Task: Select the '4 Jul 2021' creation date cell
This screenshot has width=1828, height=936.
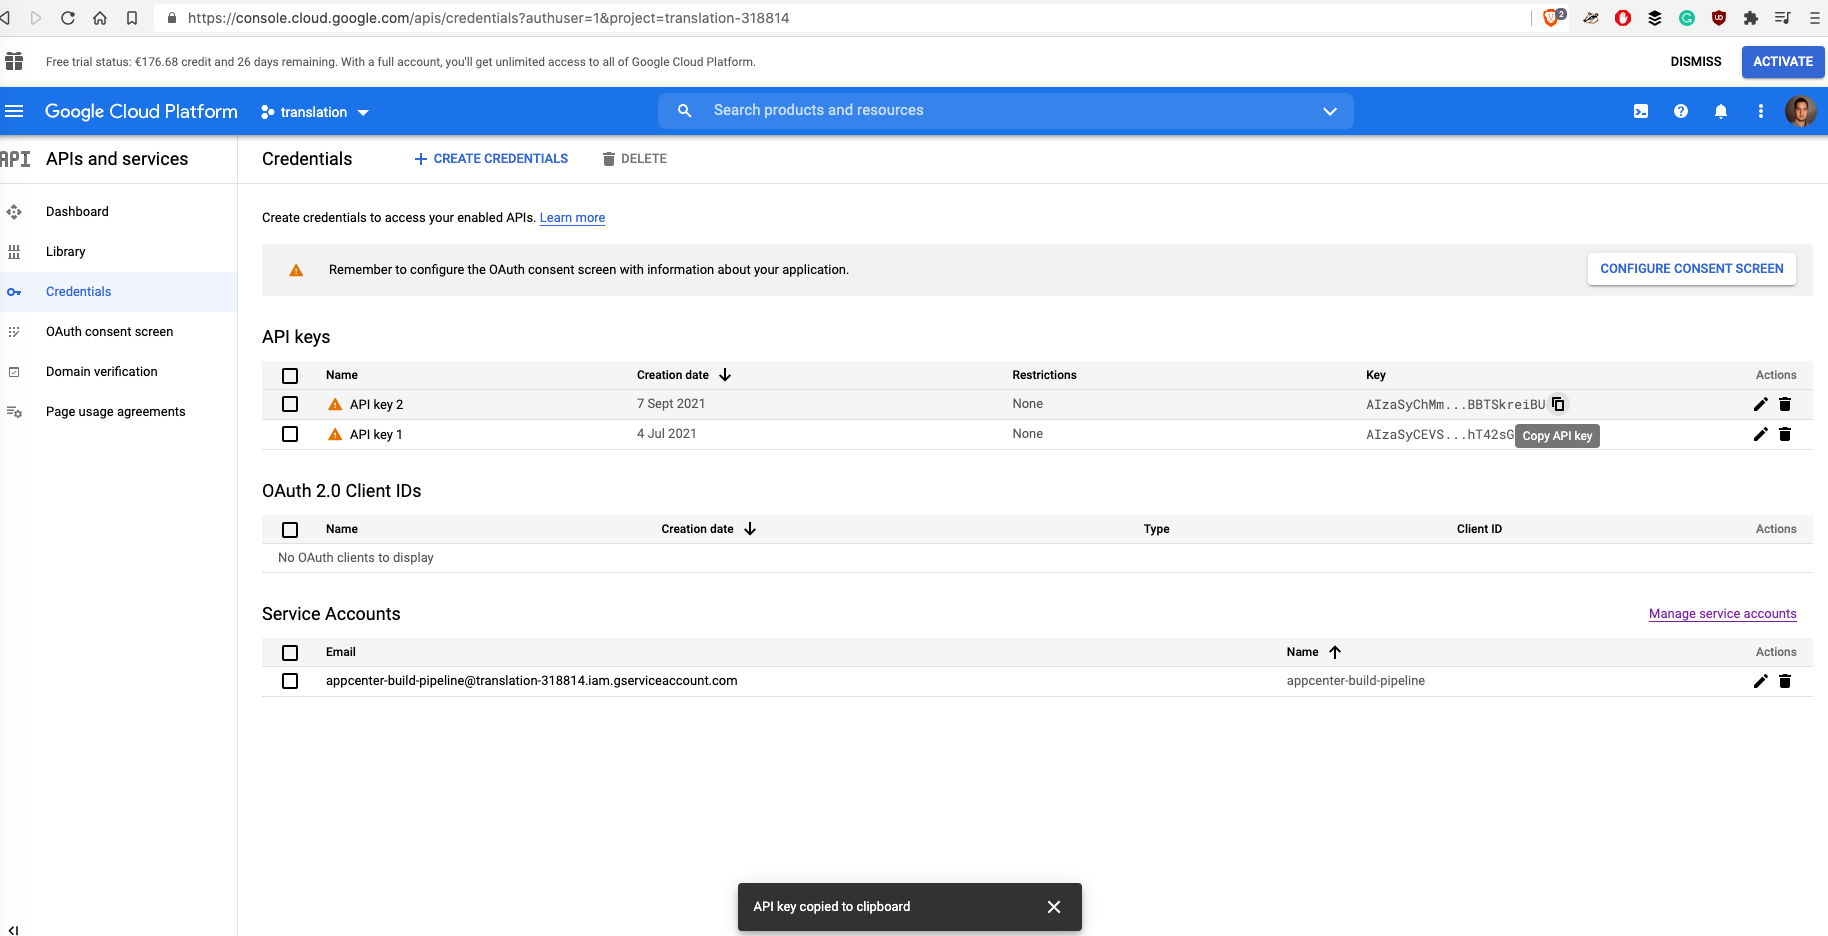Action: tap(666, 434)
